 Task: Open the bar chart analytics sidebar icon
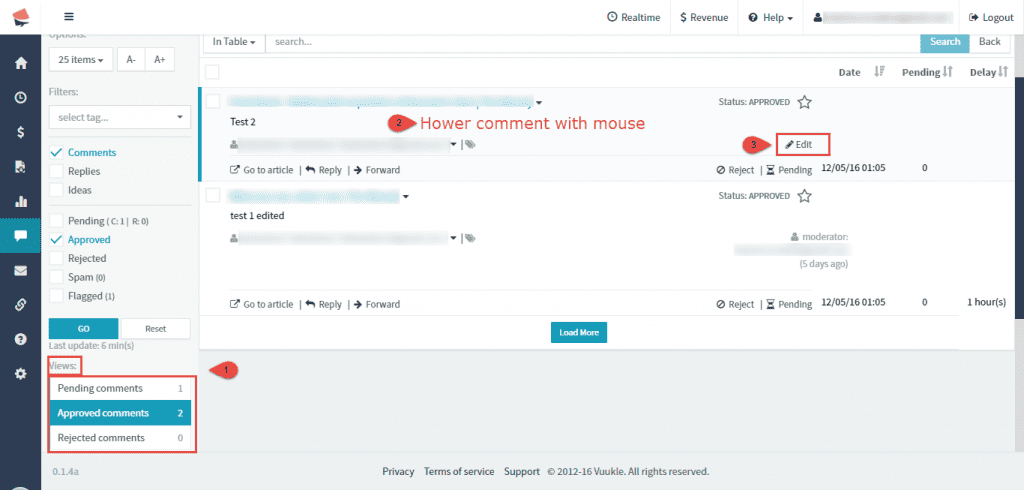click(20, 201)
